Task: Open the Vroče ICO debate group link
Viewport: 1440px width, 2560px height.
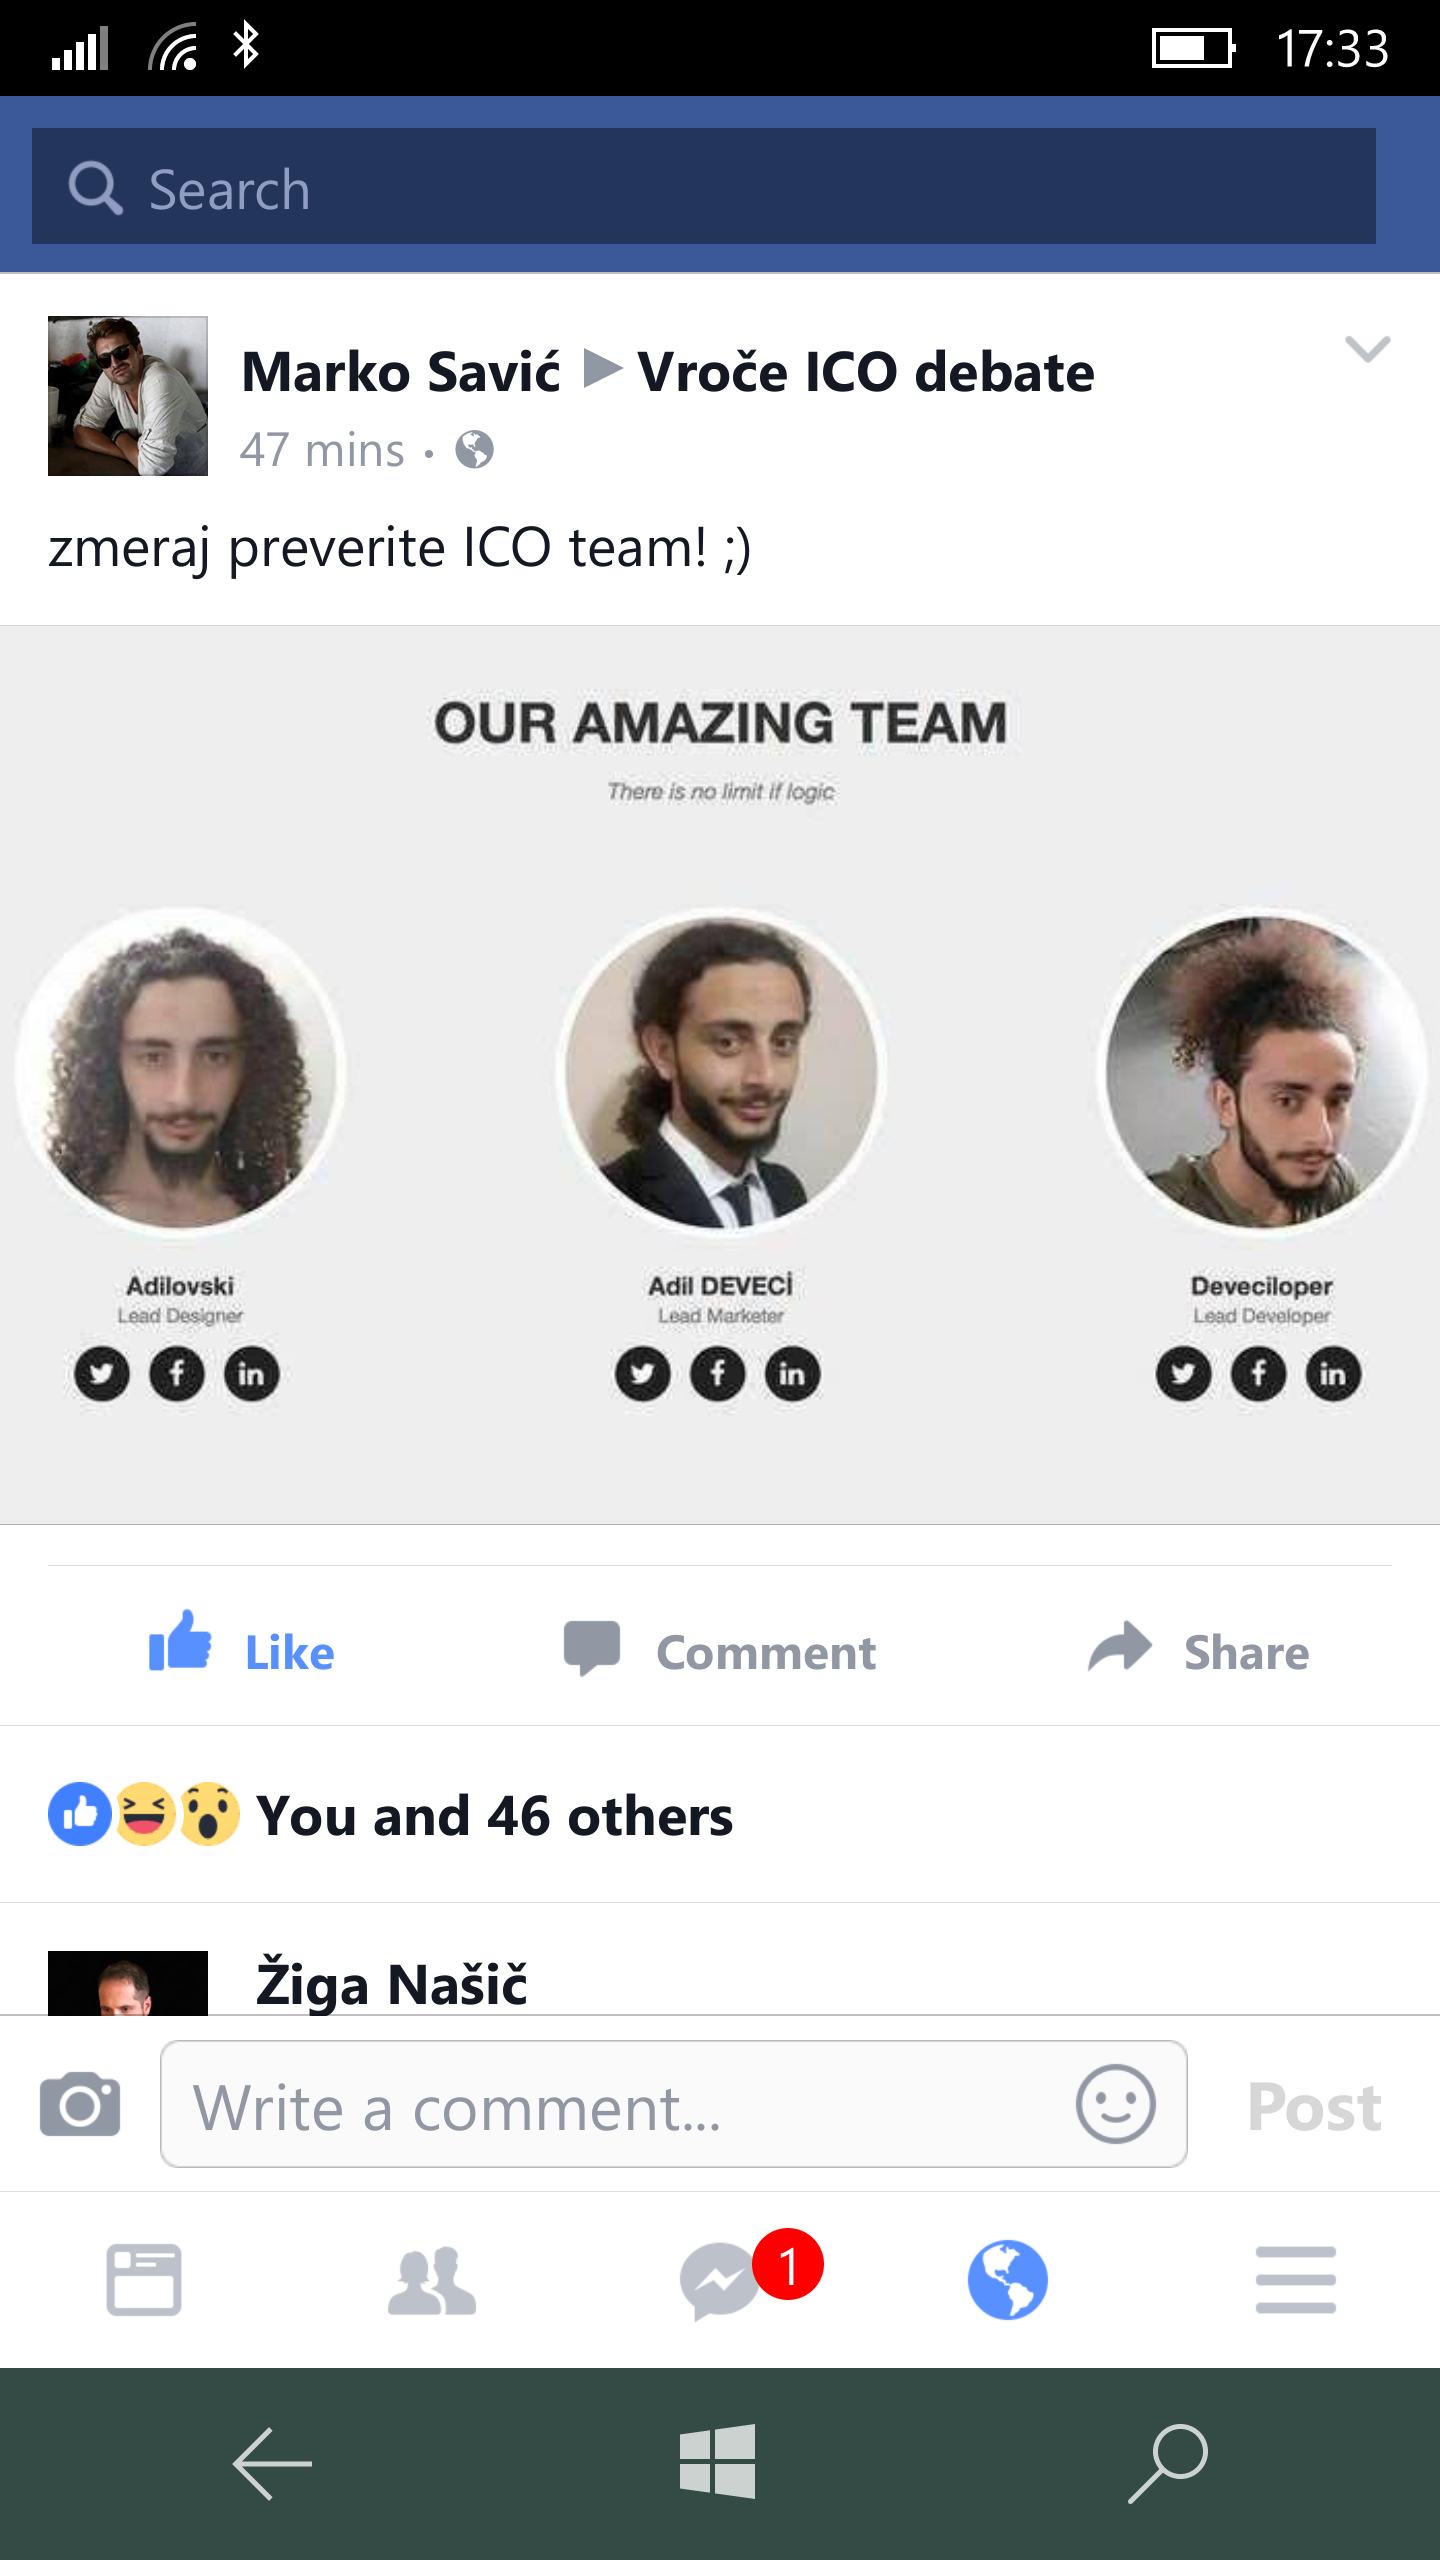Action: (x=866, y=372)
